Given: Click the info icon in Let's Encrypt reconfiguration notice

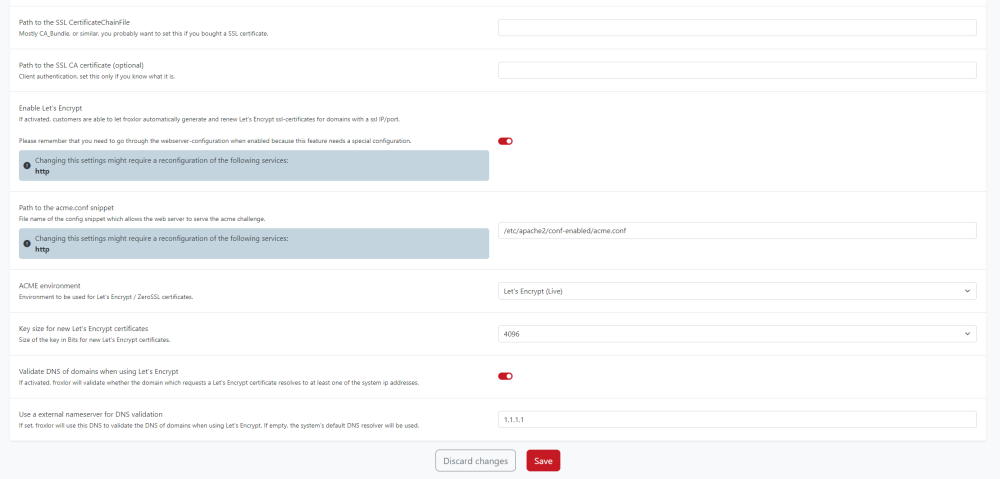Looking at the screenshot, I should [x=27, y=165].
